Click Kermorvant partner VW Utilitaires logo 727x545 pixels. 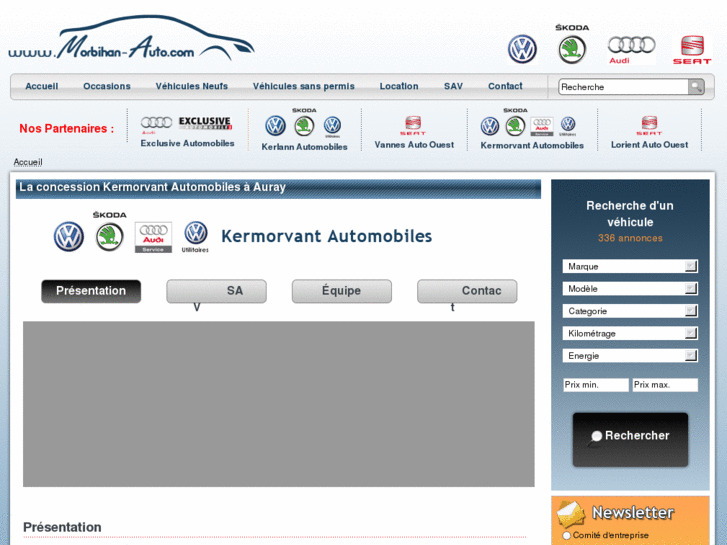[x=568, y=126]
